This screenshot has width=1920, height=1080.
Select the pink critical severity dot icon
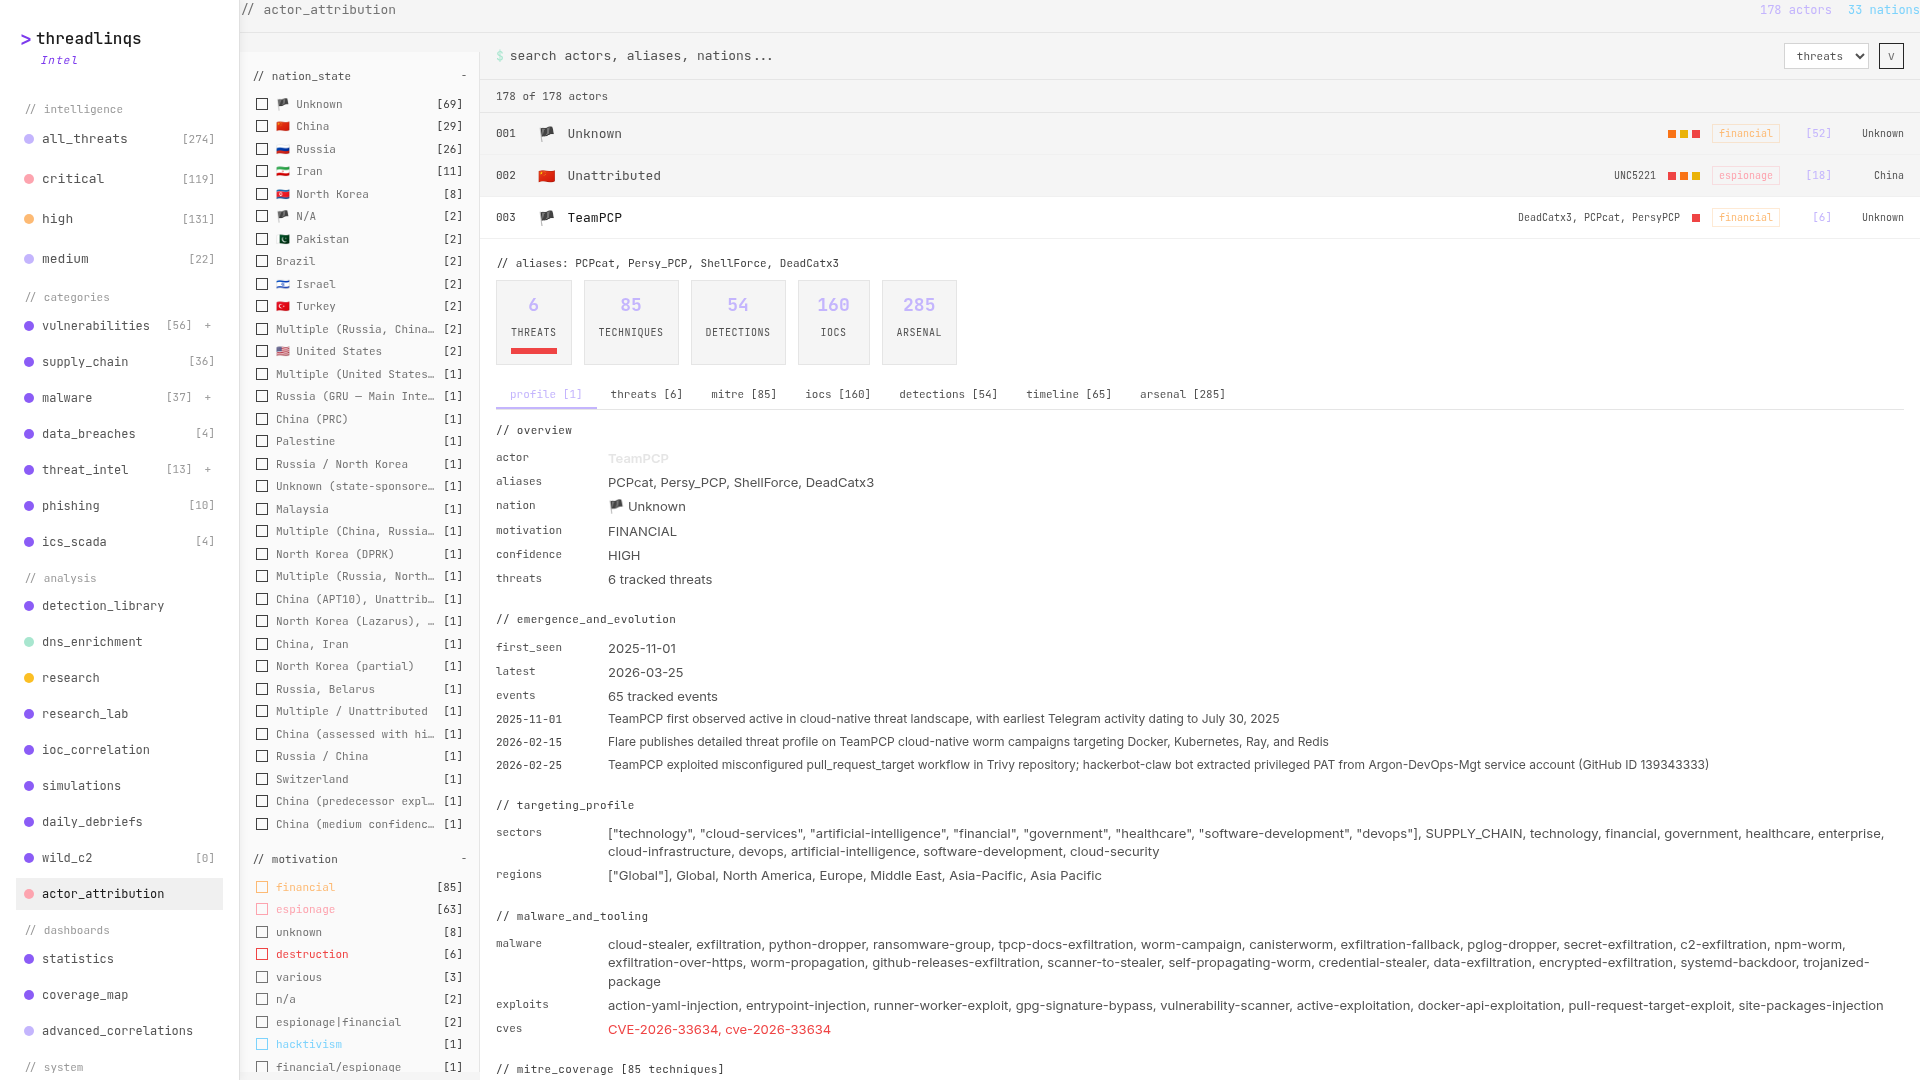point(29,179)
